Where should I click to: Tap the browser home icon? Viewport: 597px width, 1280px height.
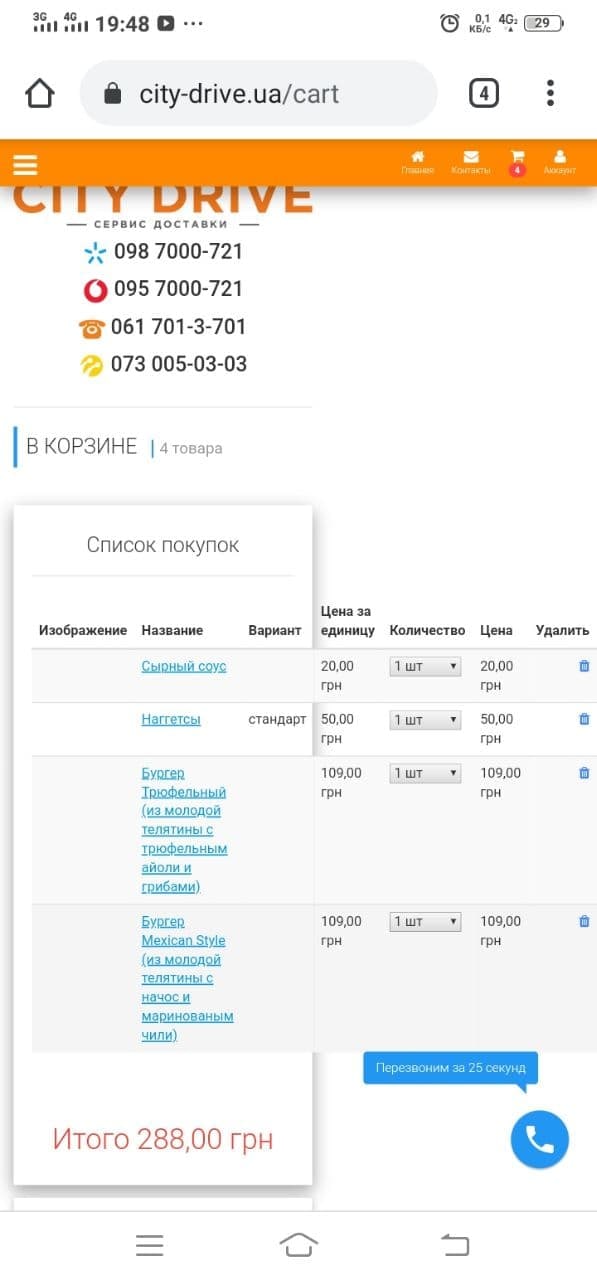click(x=40, y=93)
